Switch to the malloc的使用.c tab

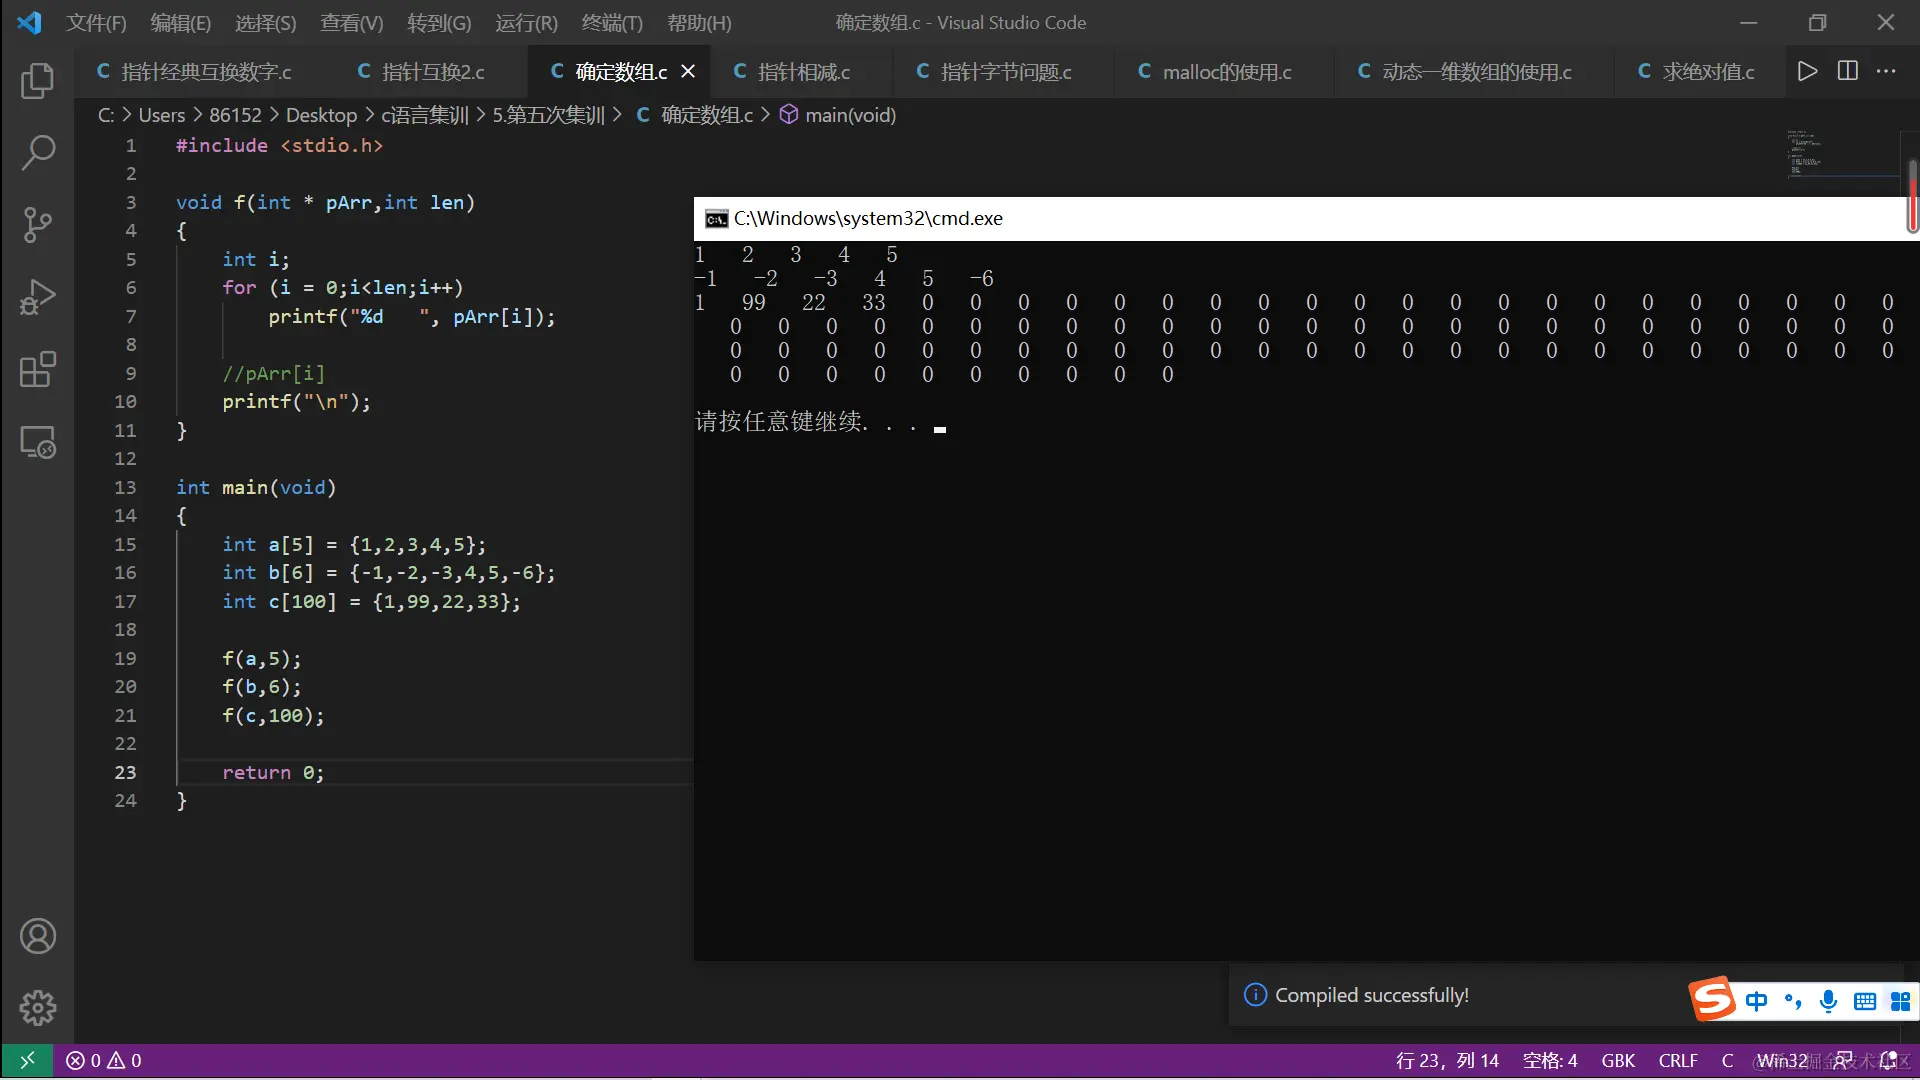[x=1226, y=72]
